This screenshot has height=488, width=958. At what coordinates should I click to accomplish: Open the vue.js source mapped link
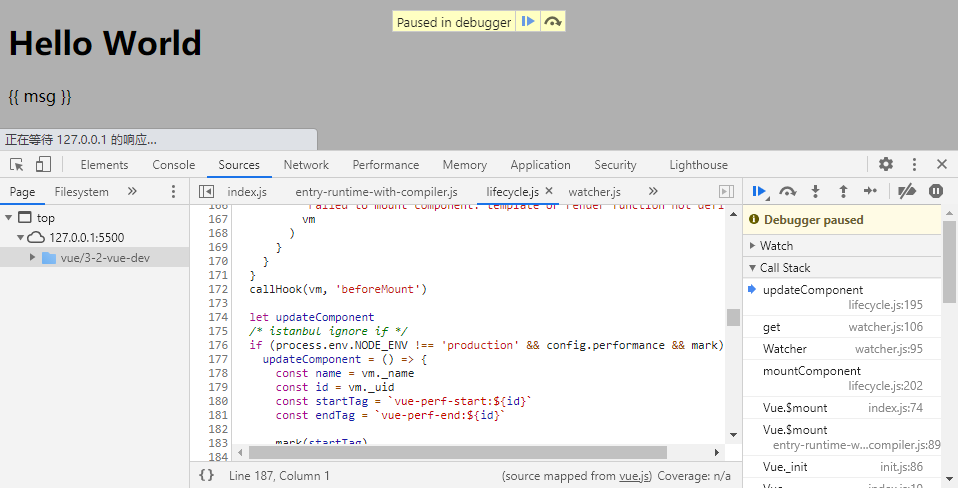(635, 476)
